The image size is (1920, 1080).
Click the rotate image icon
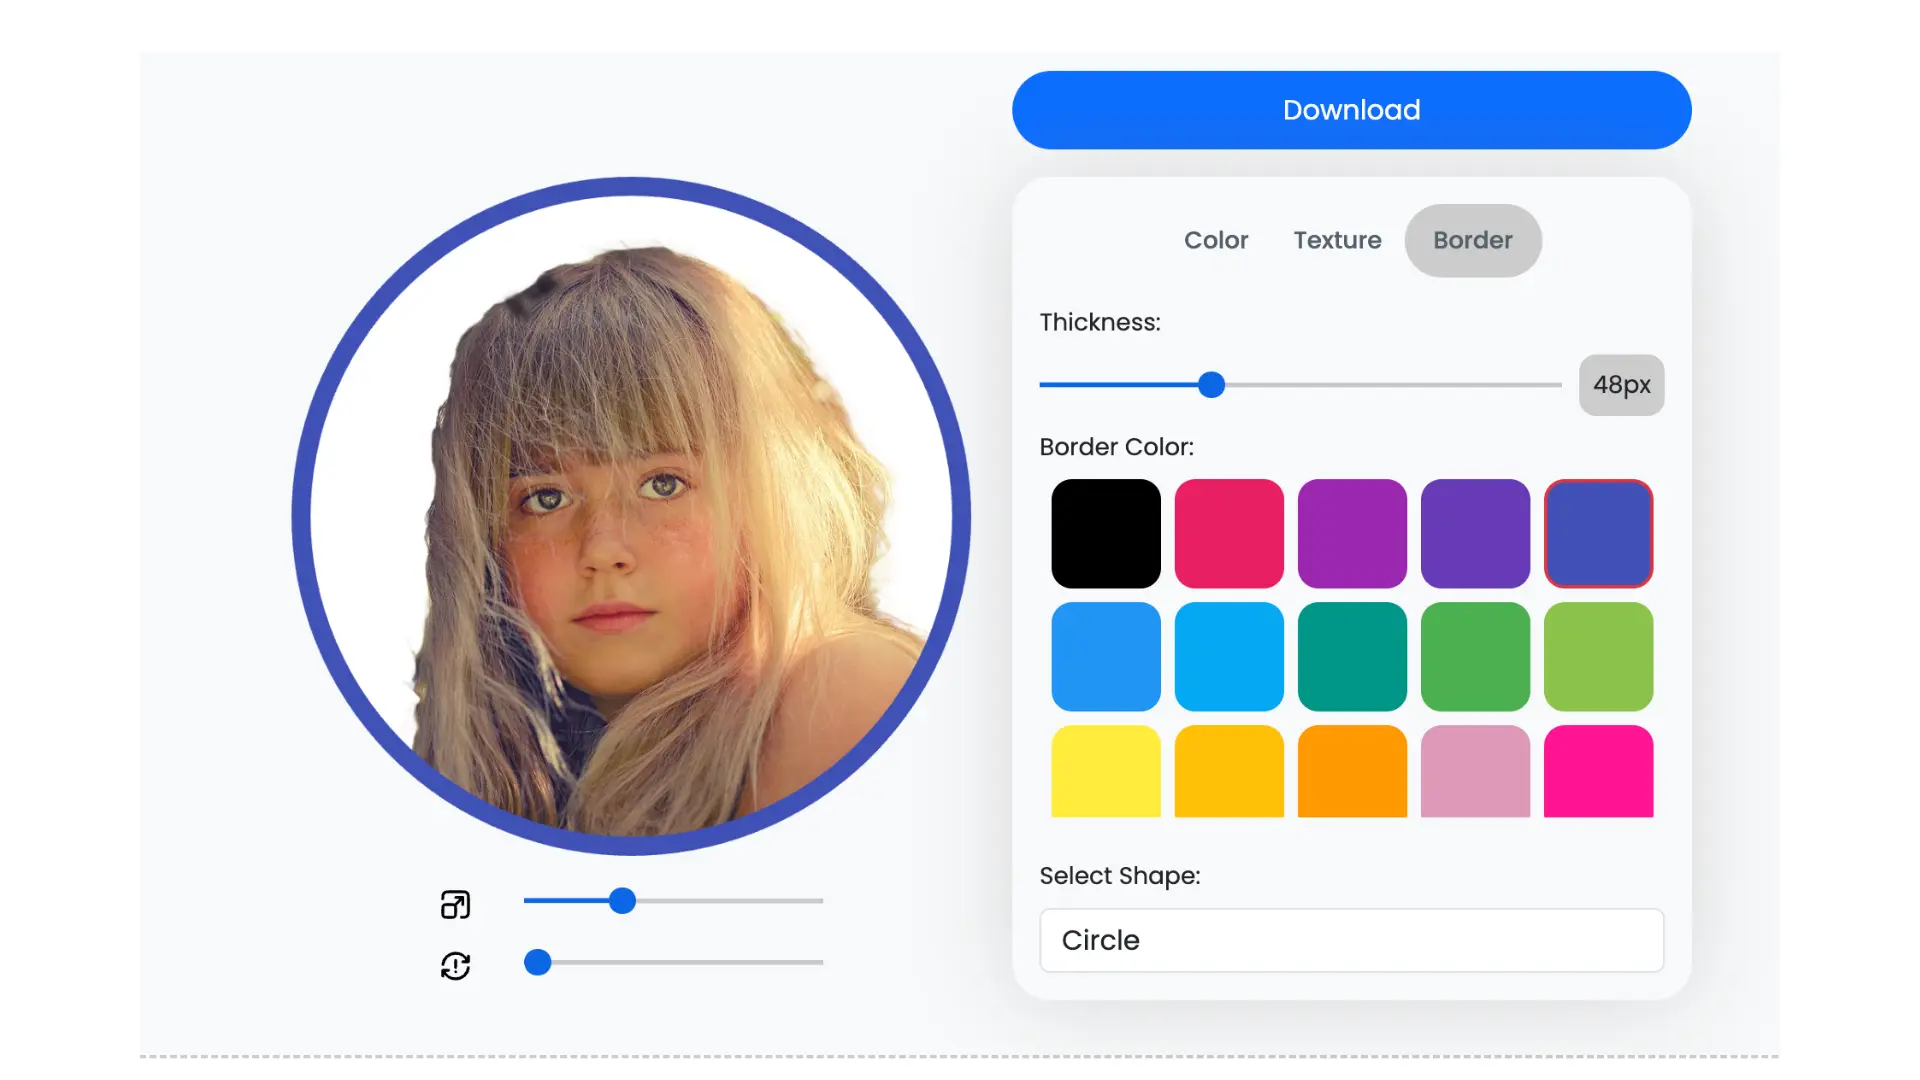tap(455, 965)
